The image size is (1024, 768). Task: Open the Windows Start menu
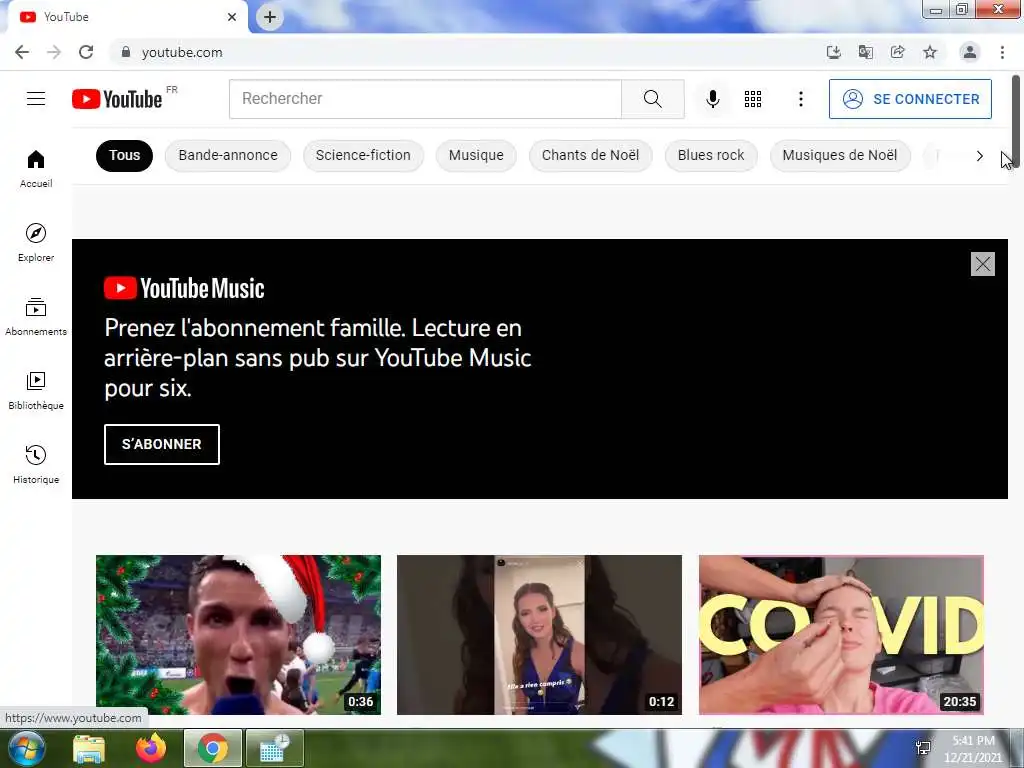[x=26, y=748]
